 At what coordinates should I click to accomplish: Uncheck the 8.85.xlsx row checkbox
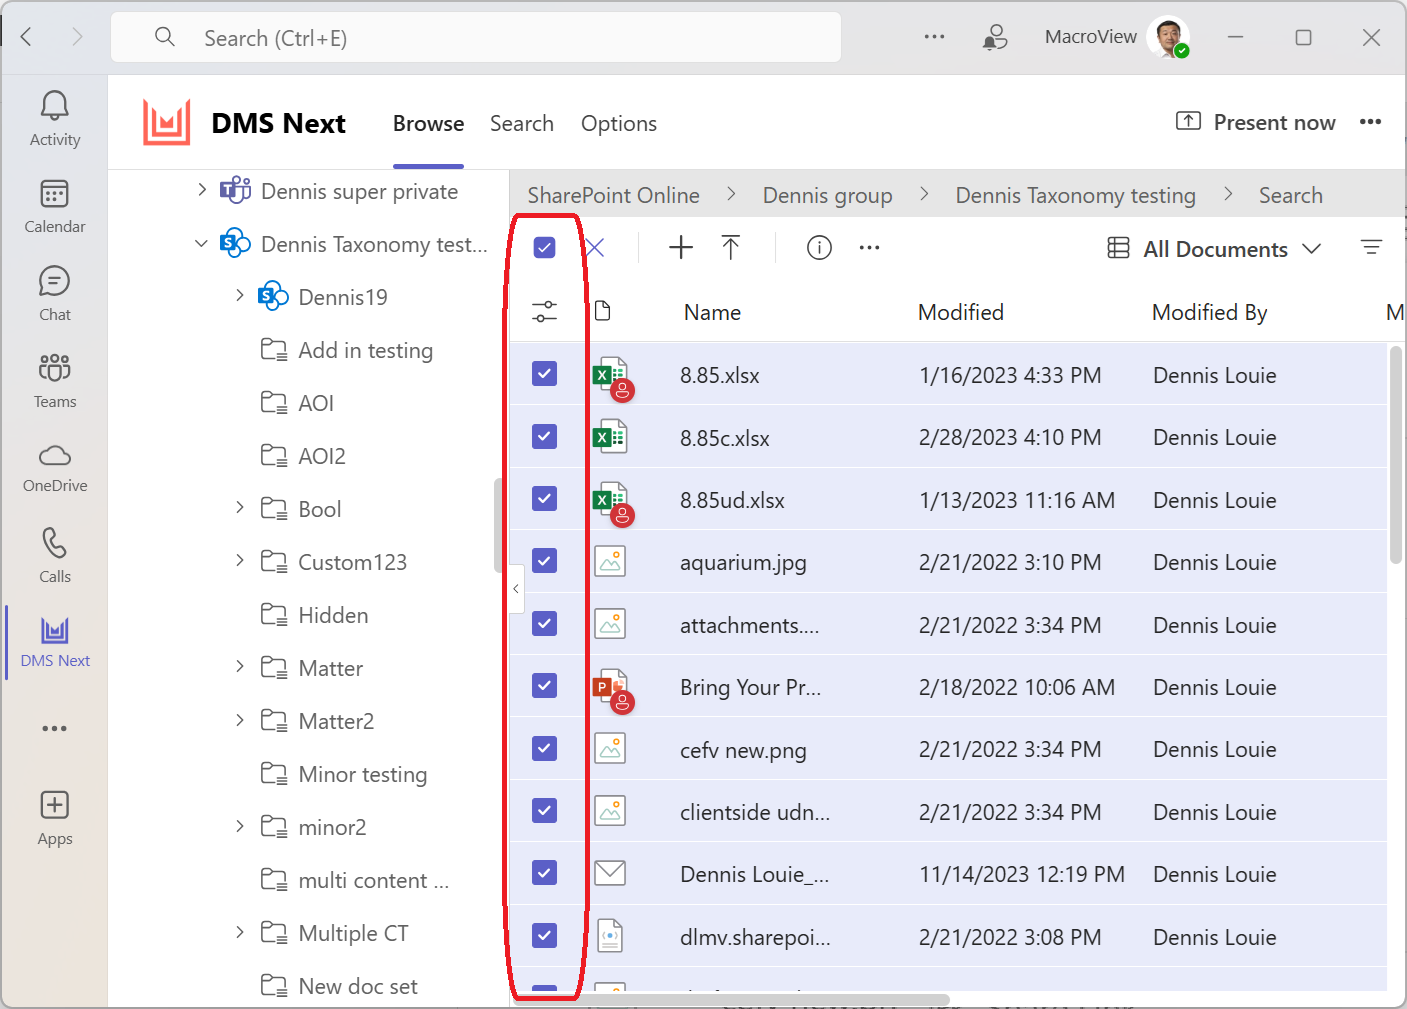[544, 374]
